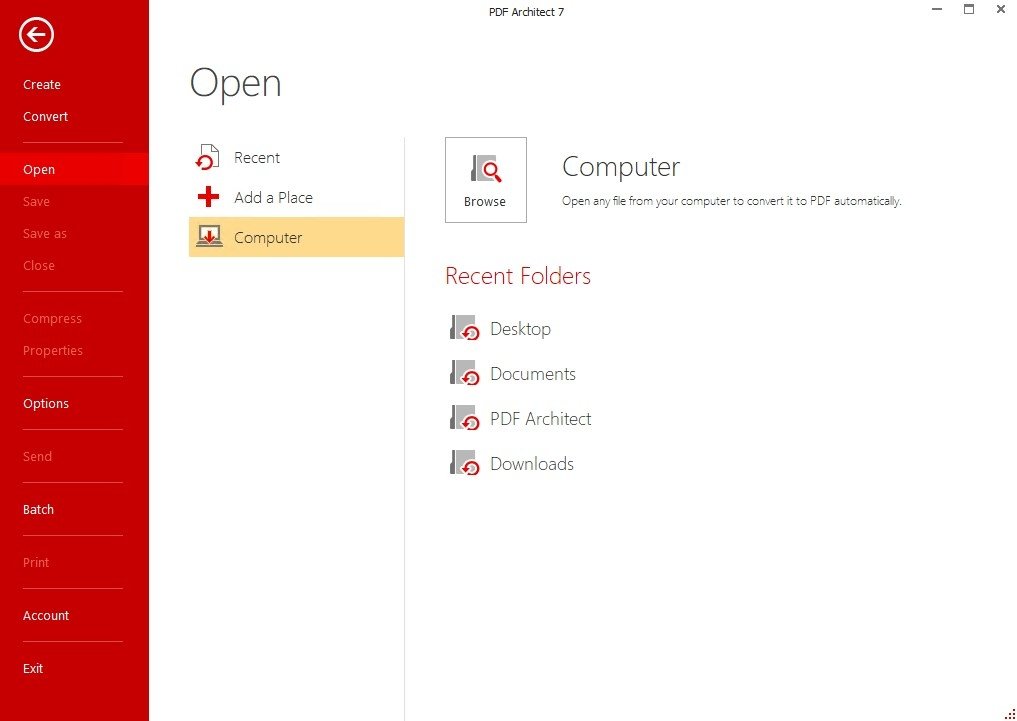
Task: Click Exit in the sidebar
Action: [x=33, y=668]
